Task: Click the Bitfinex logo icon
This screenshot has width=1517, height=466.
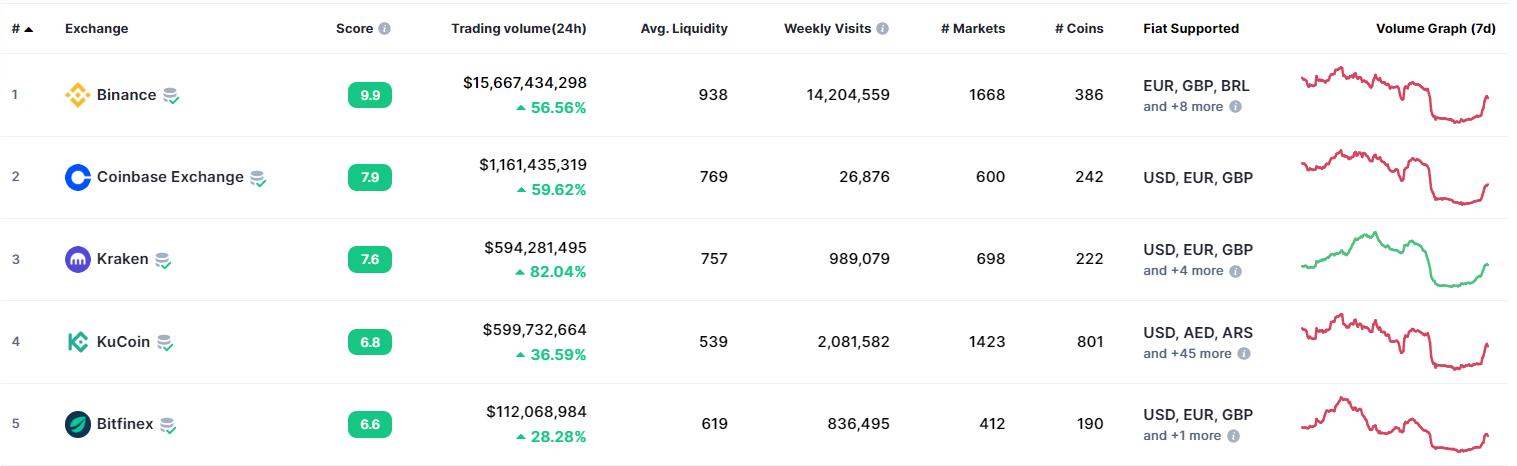Action: [77, 424]
